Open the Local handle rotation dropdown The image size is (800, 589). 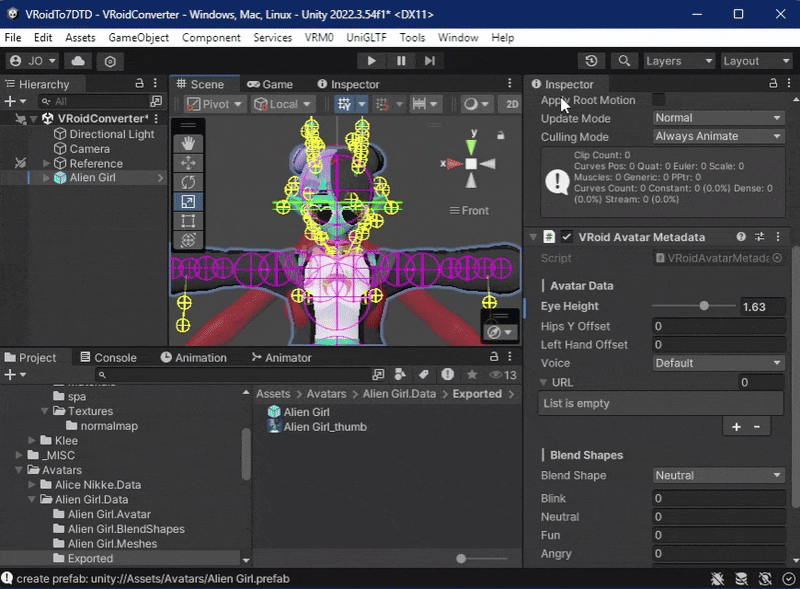tap(283, 104)
